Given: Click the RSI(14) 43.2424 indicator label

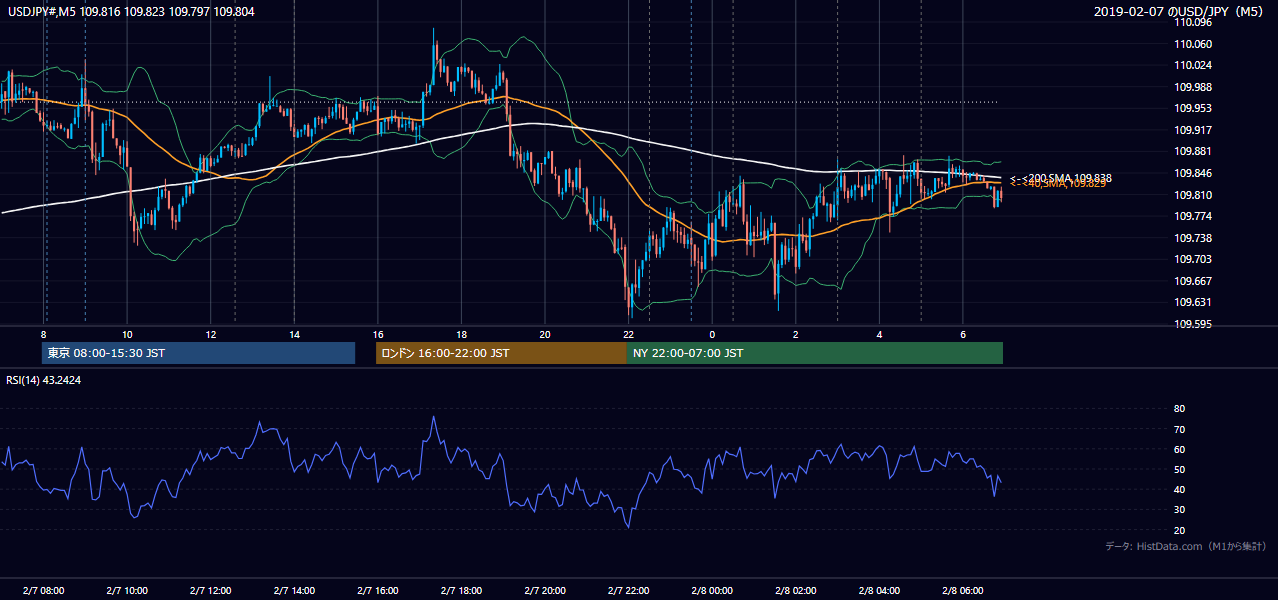Looking at the screenshot, I should click(x=43, y=380).
